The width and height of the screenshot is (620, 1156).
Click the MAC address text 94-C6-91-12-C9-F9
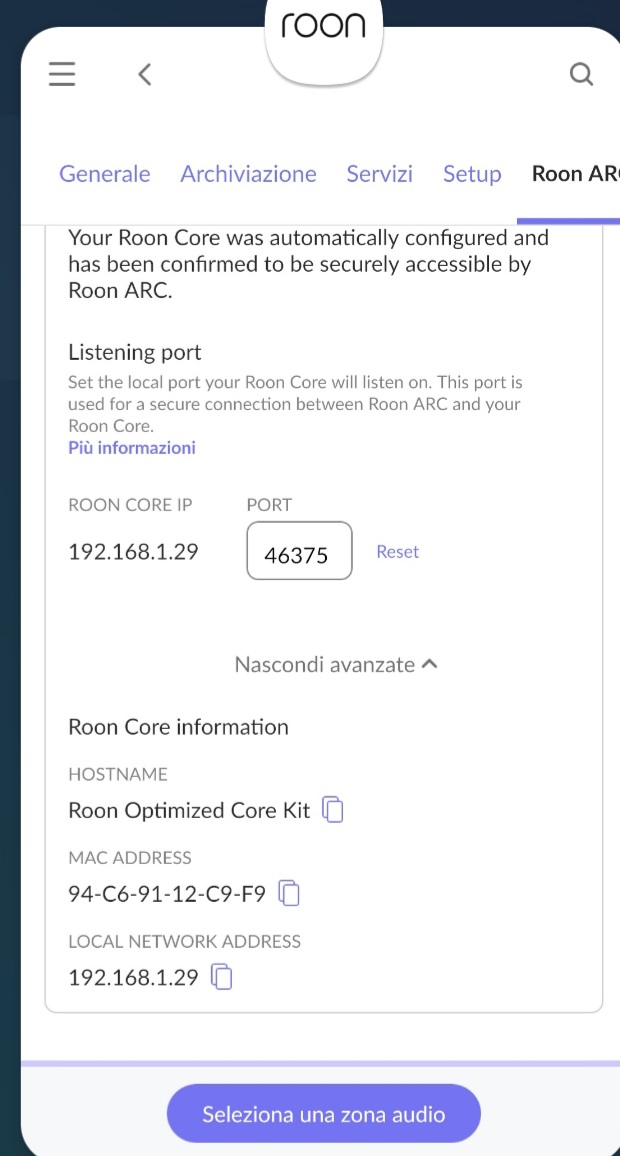pyautogui.click(x=167, y=894)
